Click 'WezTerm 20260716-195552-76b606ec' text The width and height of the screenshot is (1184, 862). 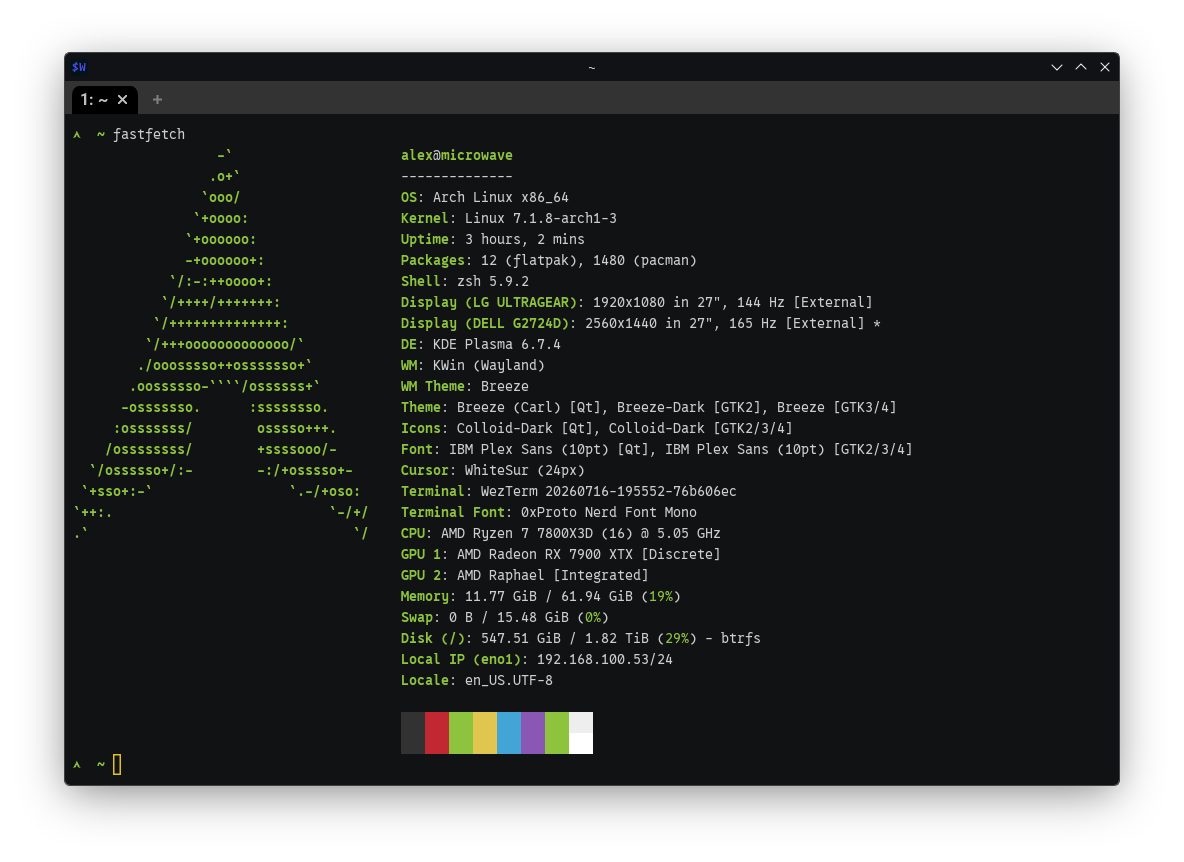[609, 491]
